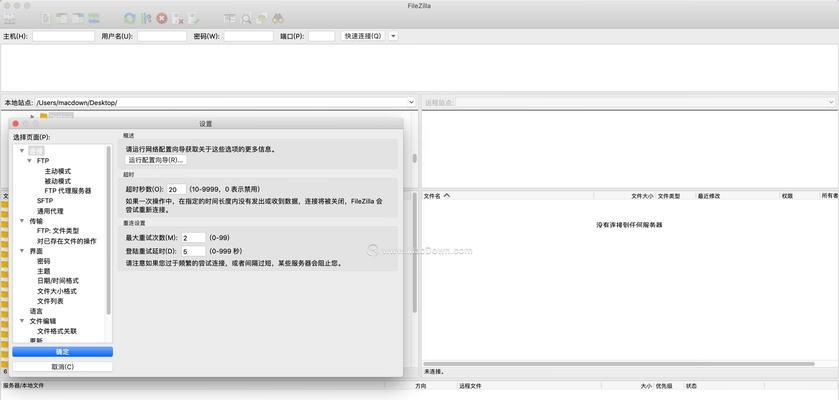Open the Site Manager toolbar icon
This screenshot has height=400, width=839.
(10, 18)
